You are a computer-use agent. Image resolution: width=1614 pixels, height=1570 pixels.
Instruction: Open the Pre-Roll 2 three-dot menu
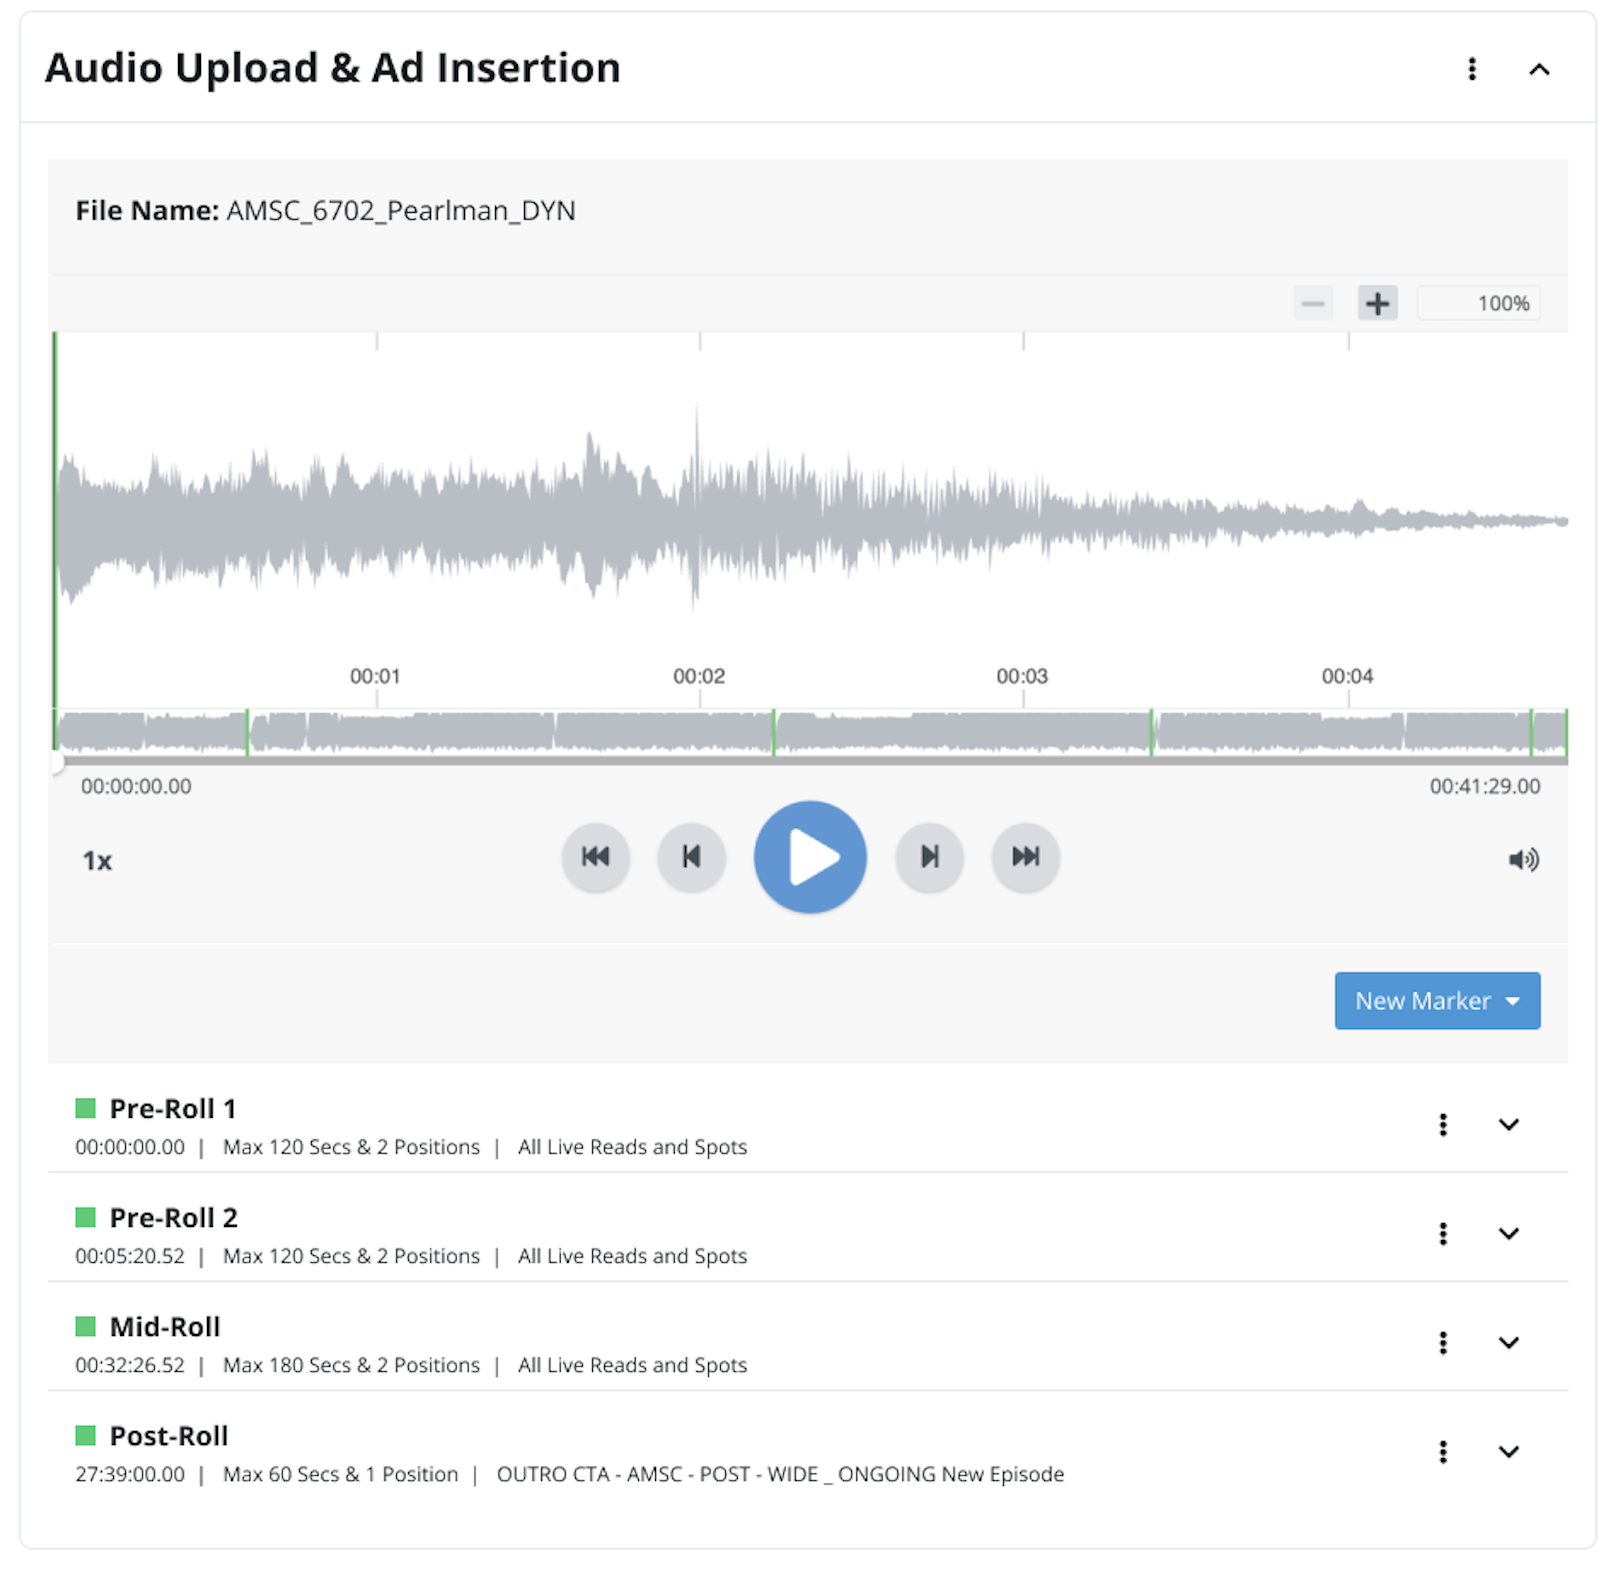[x=1442, y=1234]
